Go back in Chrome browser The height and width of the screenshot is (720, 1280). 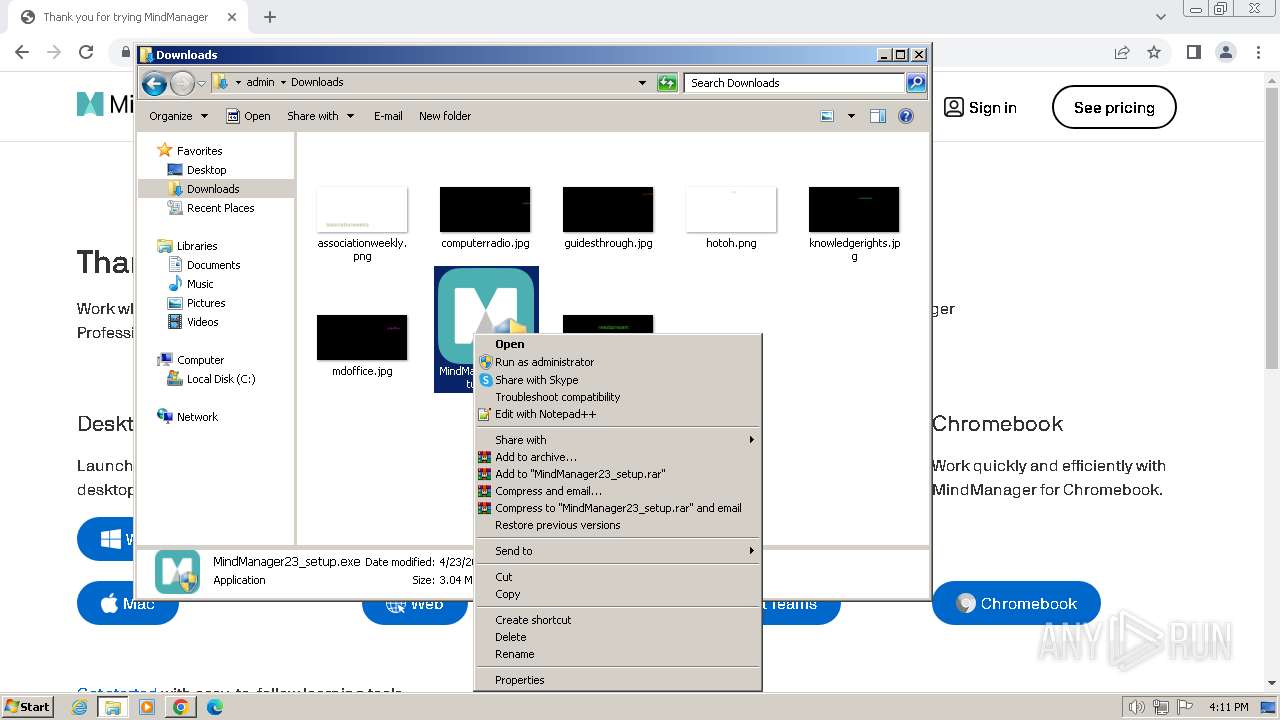pos(22,52)
